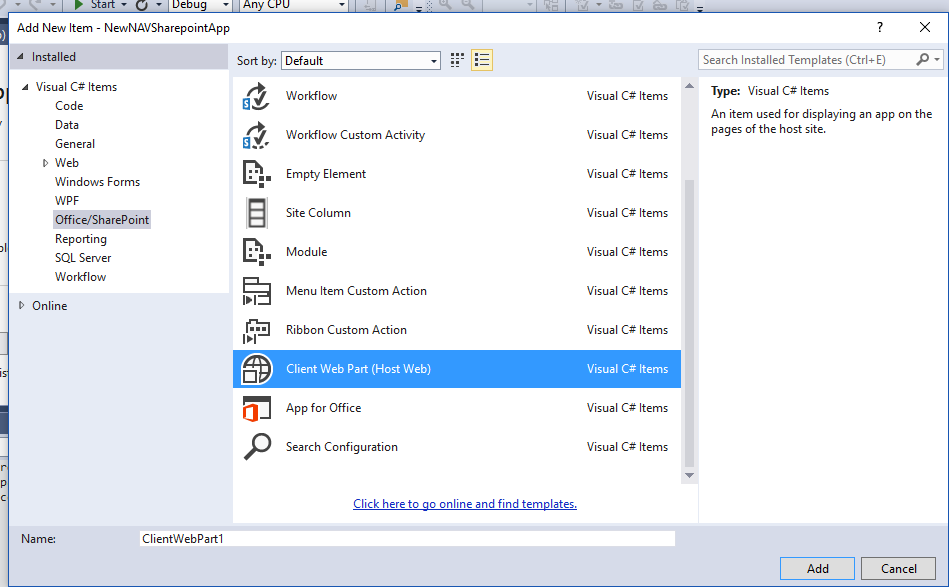Image resolution: width=949 pixels, height=587 pixels.
Task: Switch to medium icons list view
Action: tap(482, 60)
